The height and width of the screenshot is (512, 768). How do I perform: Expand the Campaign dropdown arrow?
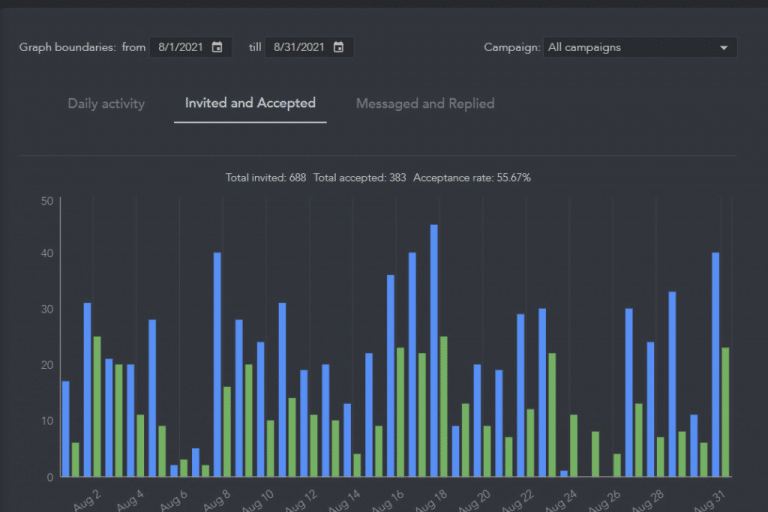click(x=724, y=47)
